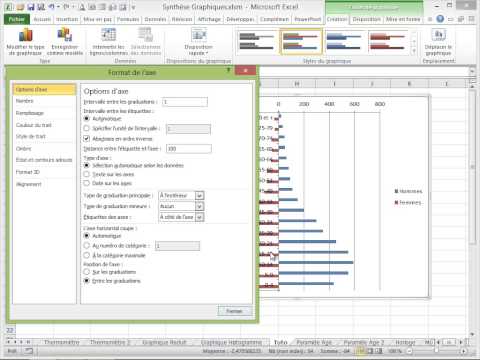The width and height of the screenshot is (480, 360).
Task: Close the Format de l'axe dialog with red X
Action: pyautogui.click(x=245, y=70)
